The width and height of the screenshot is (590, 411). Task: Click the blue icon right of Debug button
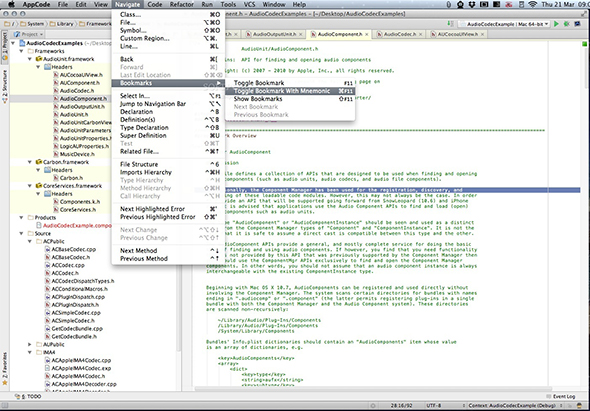(577, 24)
